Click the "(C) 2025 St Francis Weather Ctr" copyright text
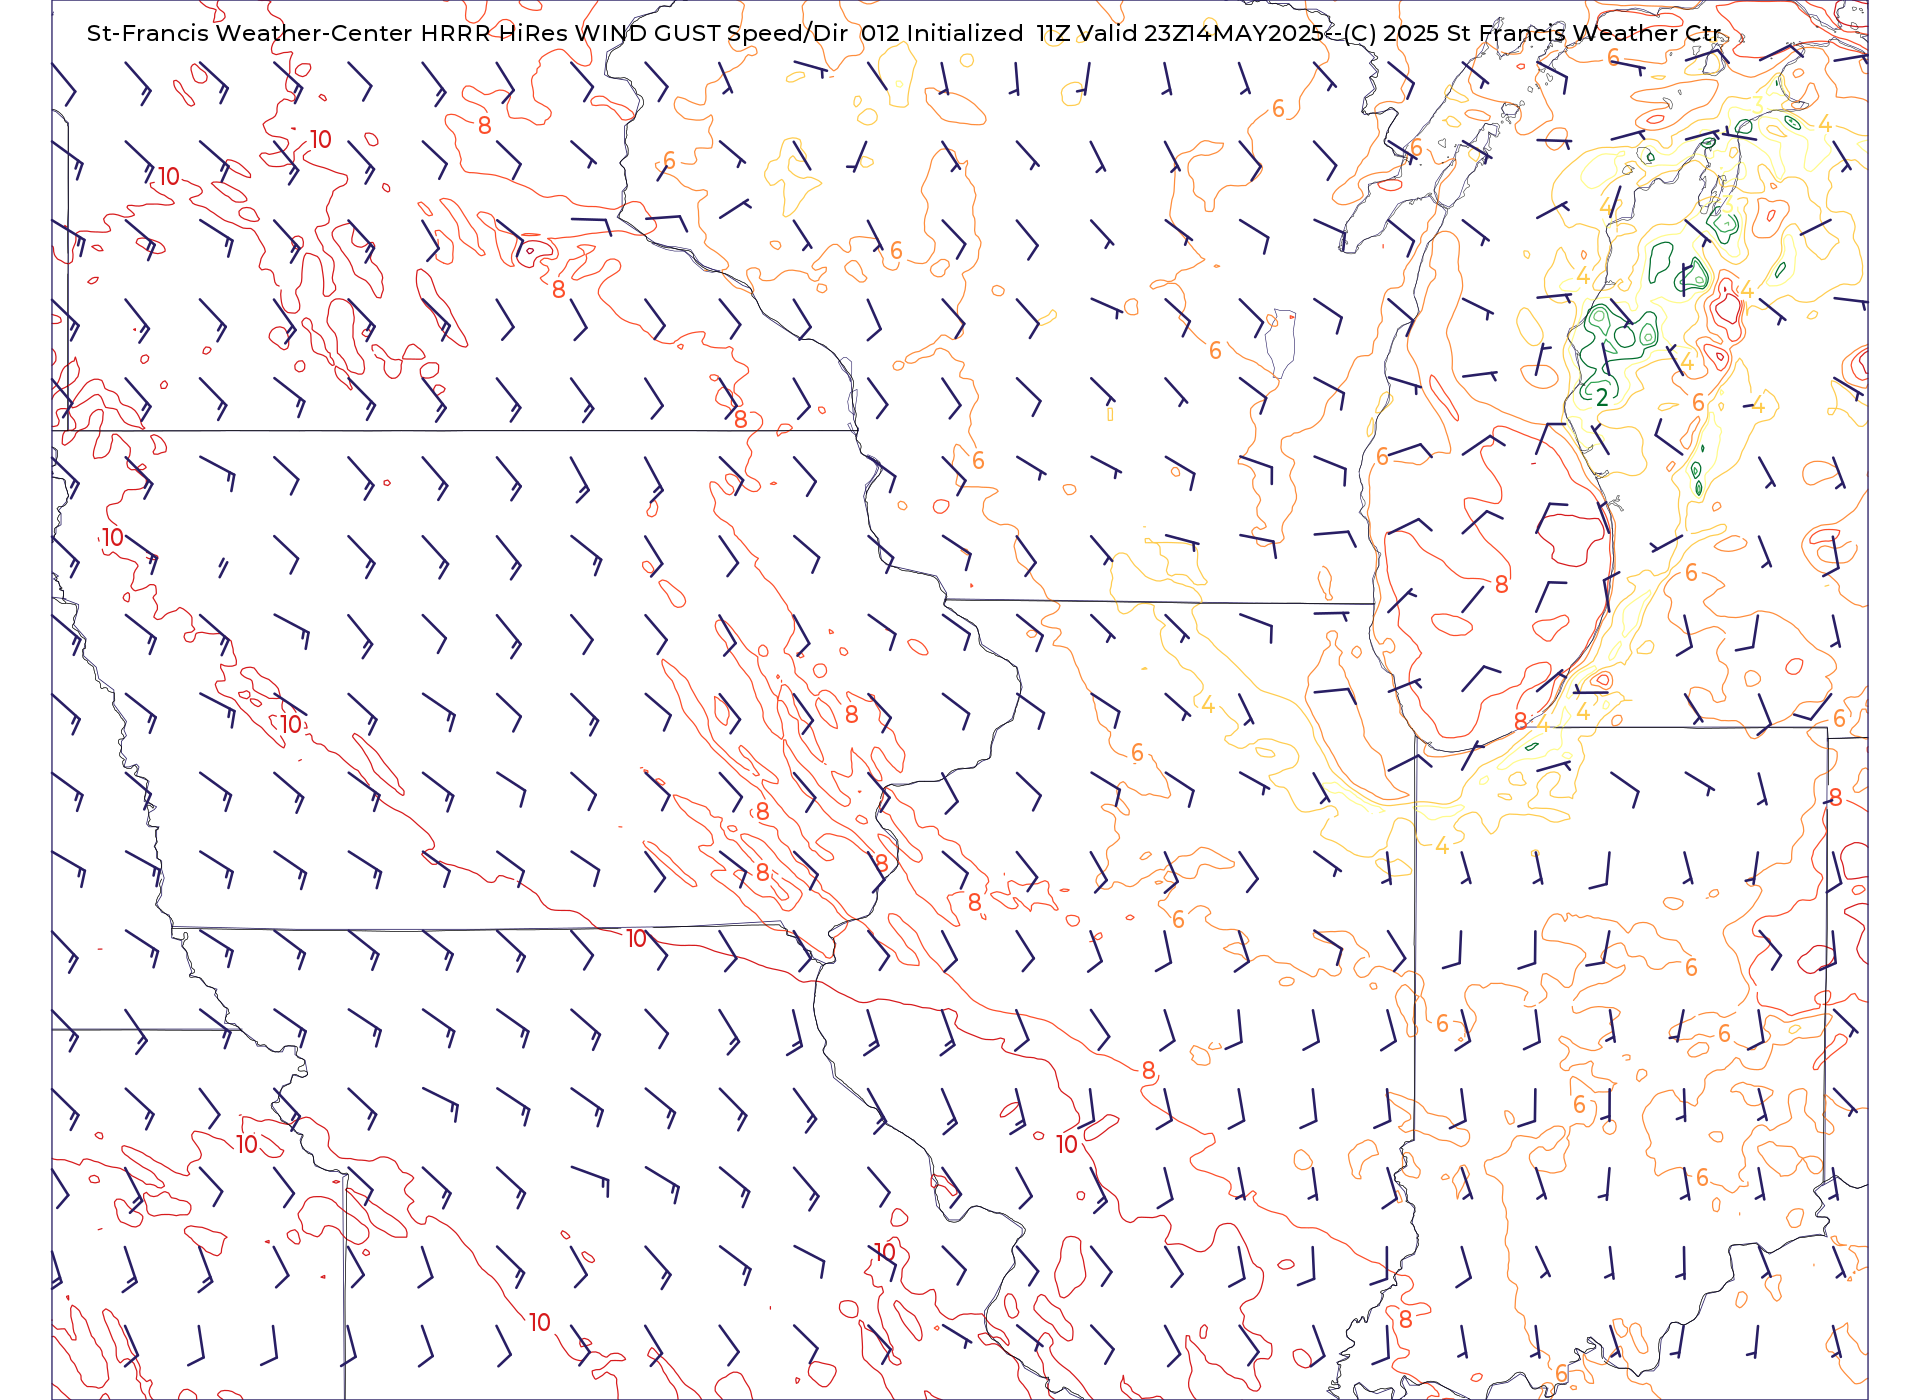The width and height of the screenshot is (1920, 1400). (1531, 33)
